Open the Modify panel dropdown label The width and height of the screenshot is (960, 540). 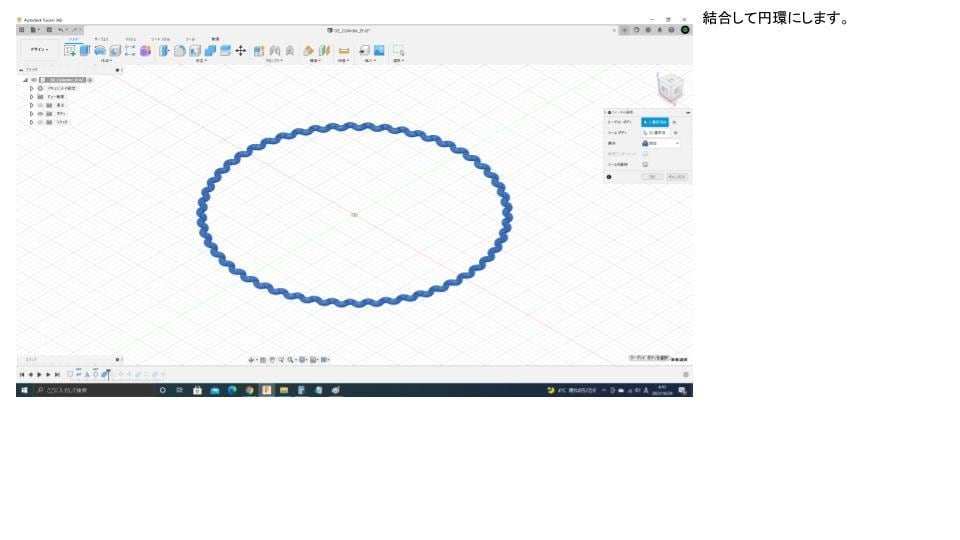point(201,61)
